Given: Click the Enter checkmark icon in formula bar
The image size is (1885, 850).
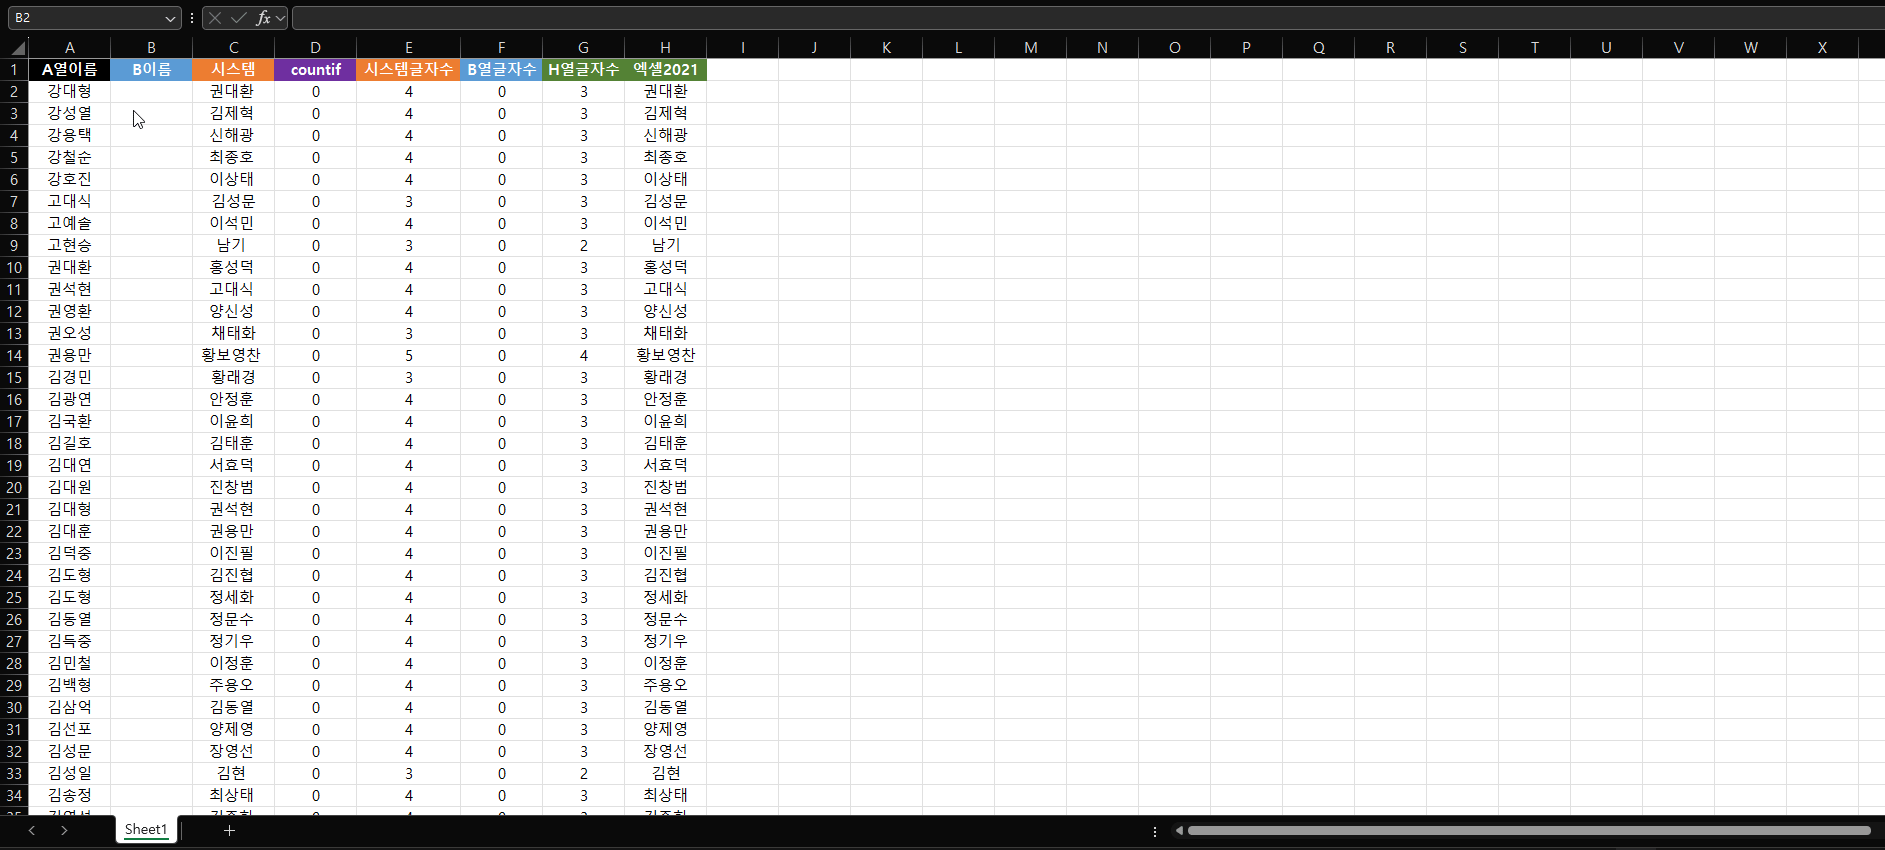Looking at the screenshot, I should (x=238, y=18).
